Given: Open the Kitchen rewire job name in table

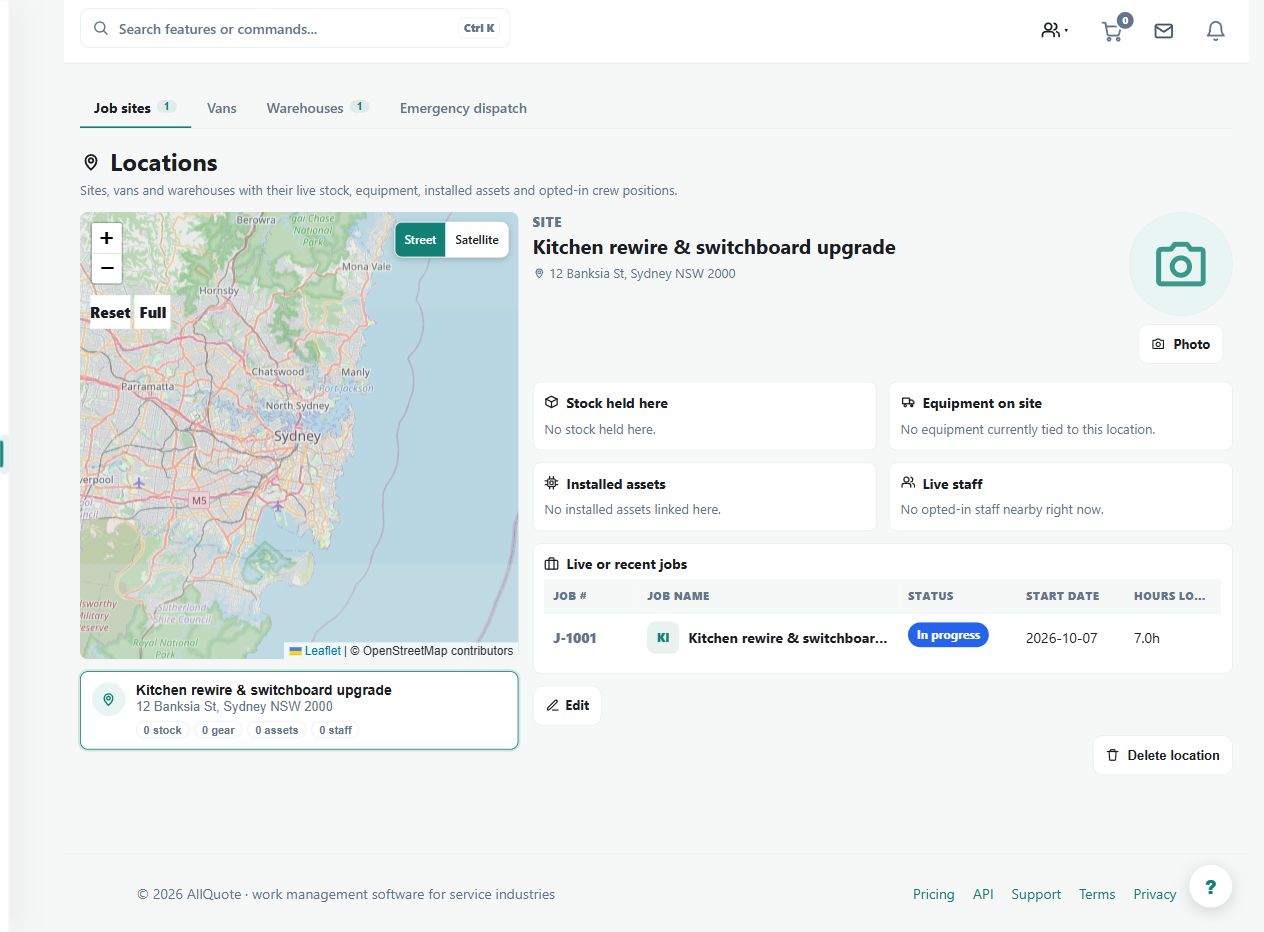Looking at the screenshot, I should coord(788,638).
